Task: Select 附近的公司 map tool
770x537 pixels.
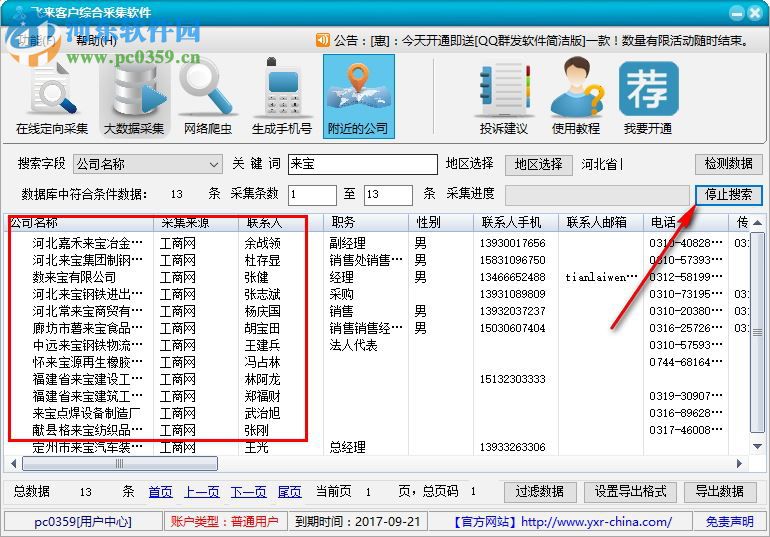Action: [x=358, y=96]
